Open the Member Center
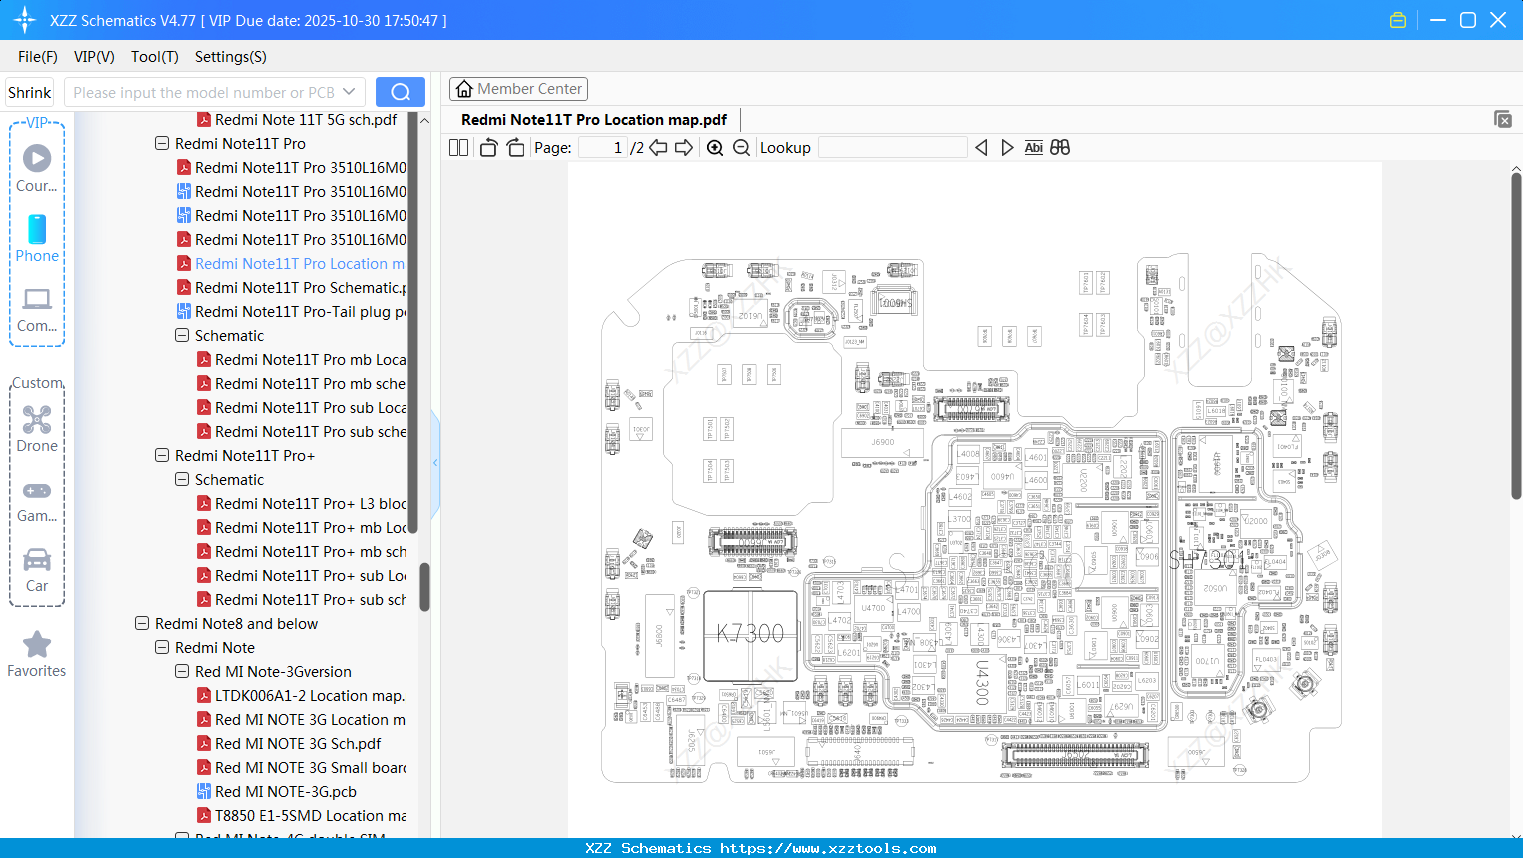The height and width of the screenshot is (858, 1523). 518,88
